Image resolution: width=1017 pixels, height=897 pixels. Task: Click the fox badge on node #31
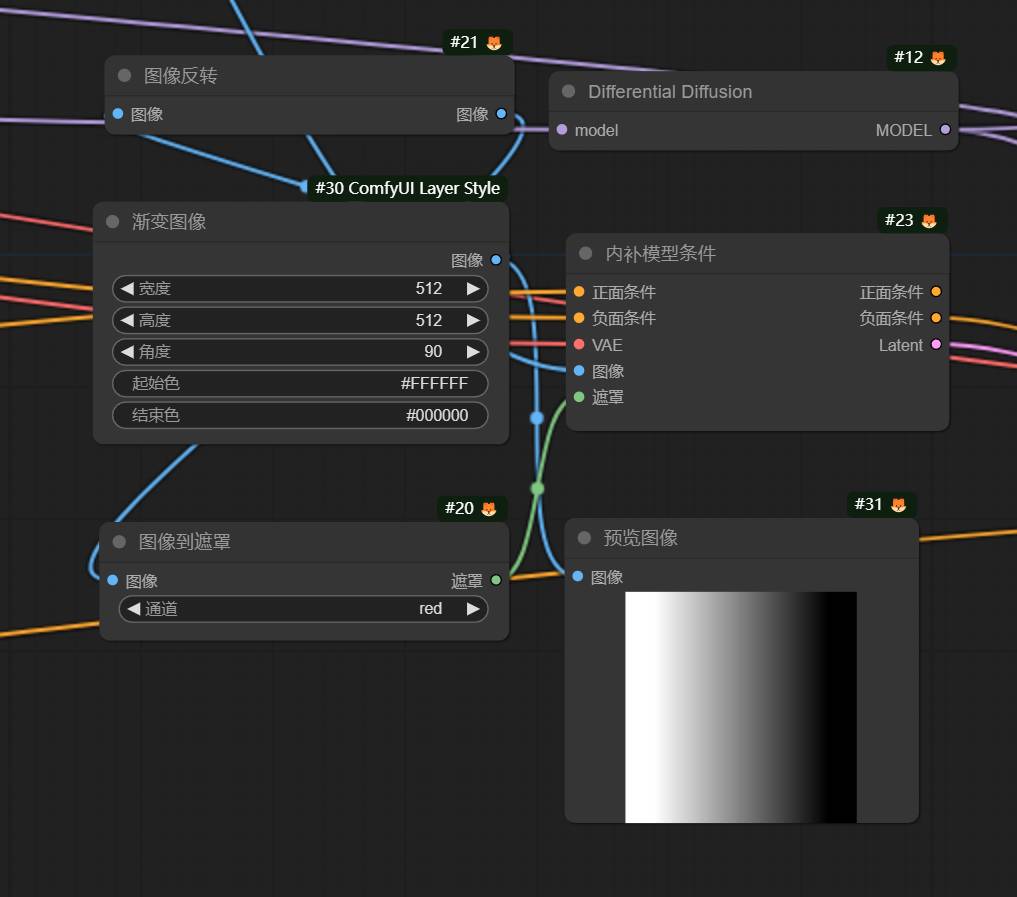899,504
